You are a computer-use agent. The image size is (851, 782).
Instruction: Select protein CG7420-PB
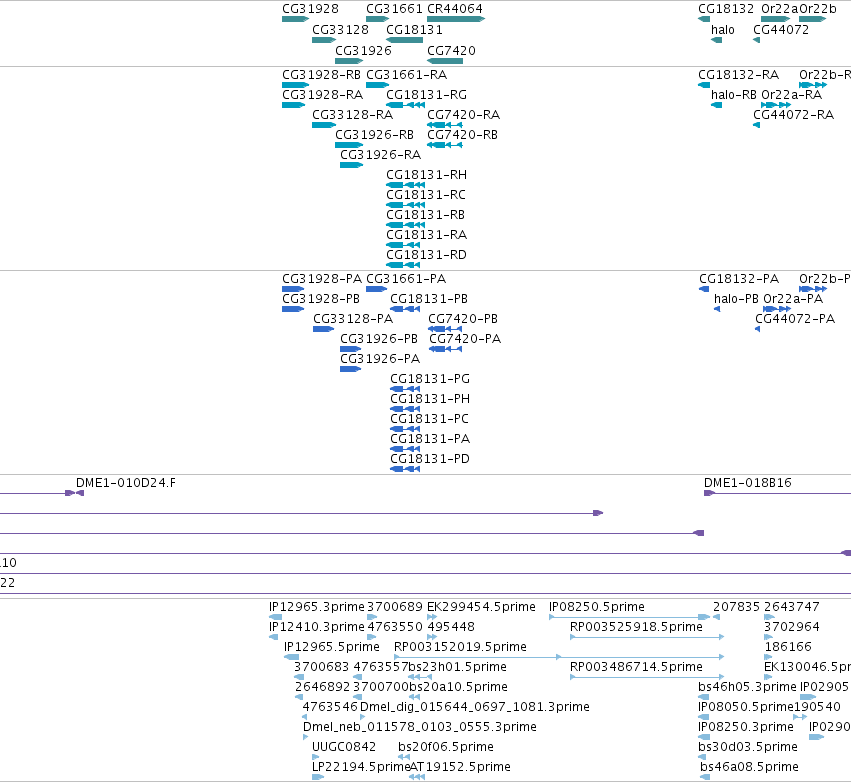click(445, 329)
